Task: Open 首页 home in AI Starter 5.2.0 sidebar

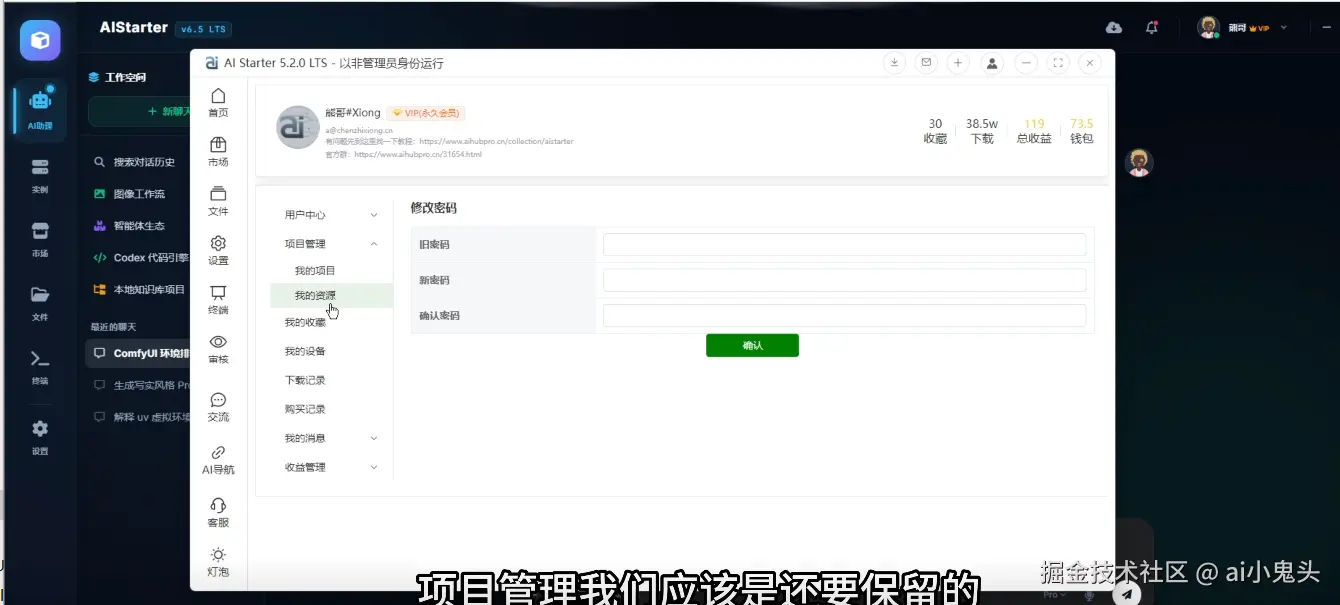Action: point(218,103)
